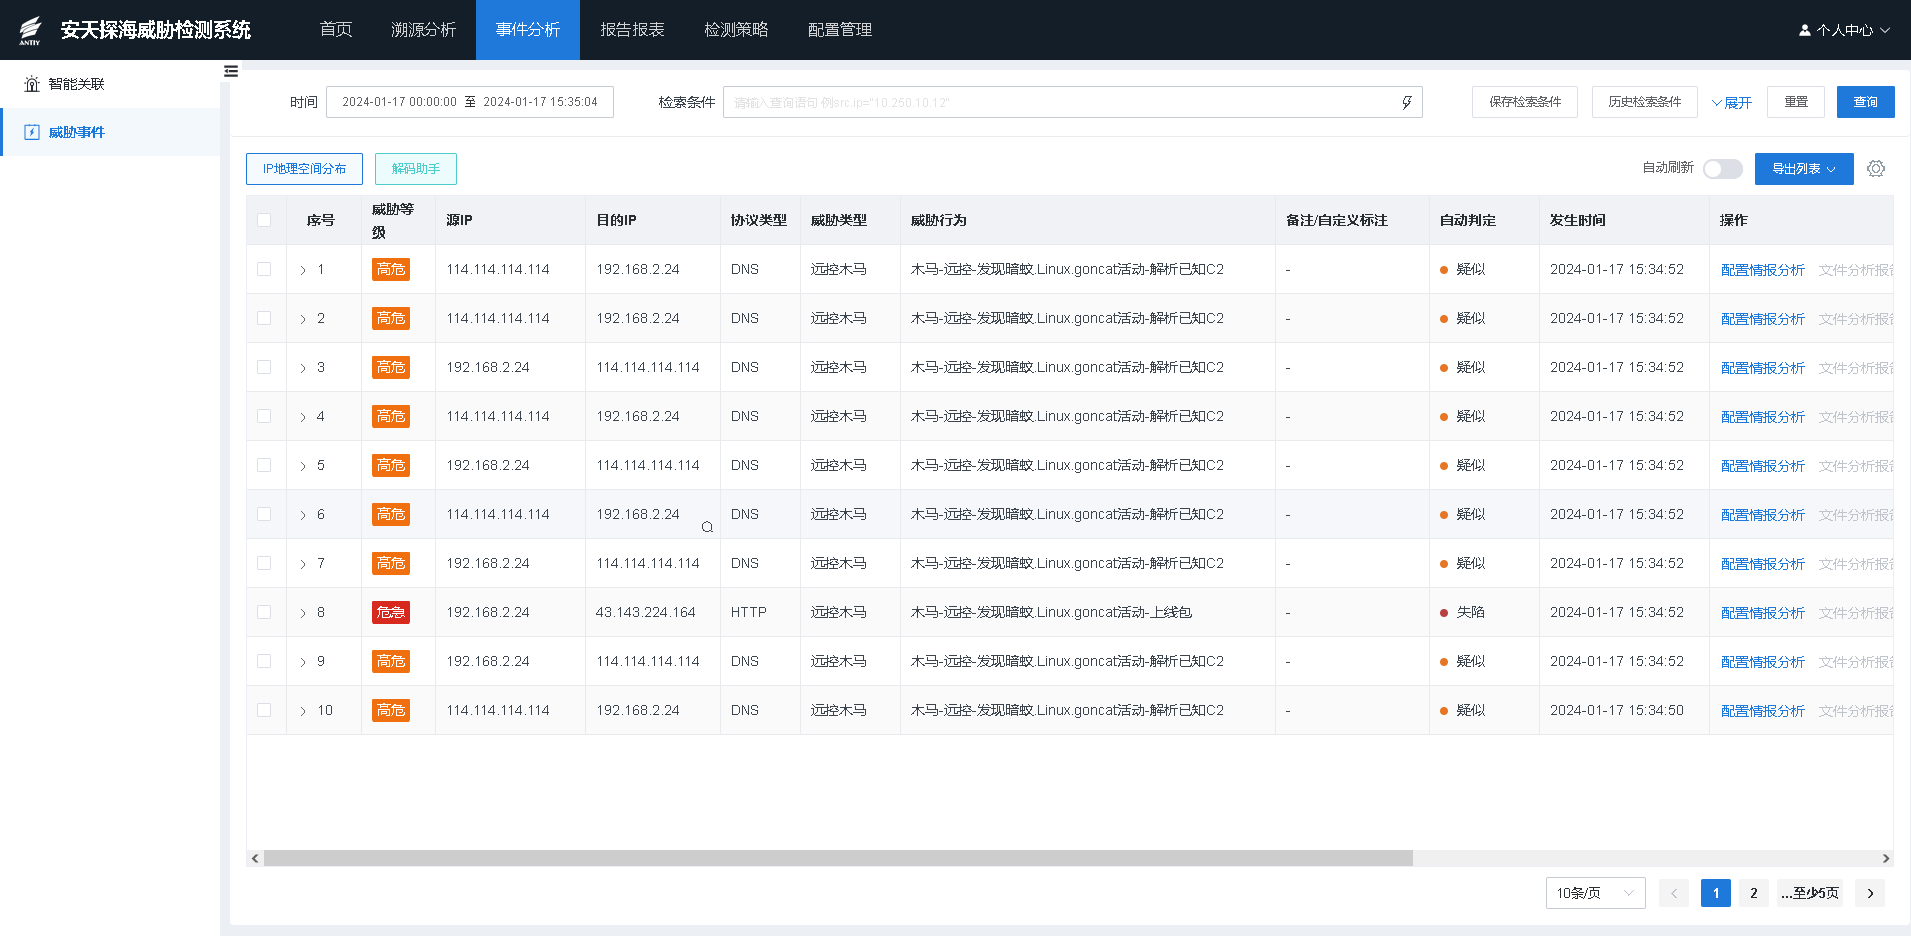Go to the next page arrow
Image resolution: width=1911 pixels, height=936 pixels.
1870,893
